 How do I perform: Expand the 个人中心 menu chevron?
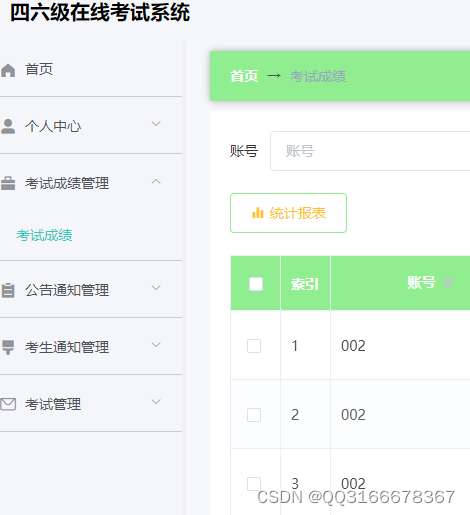pos(156,124)
